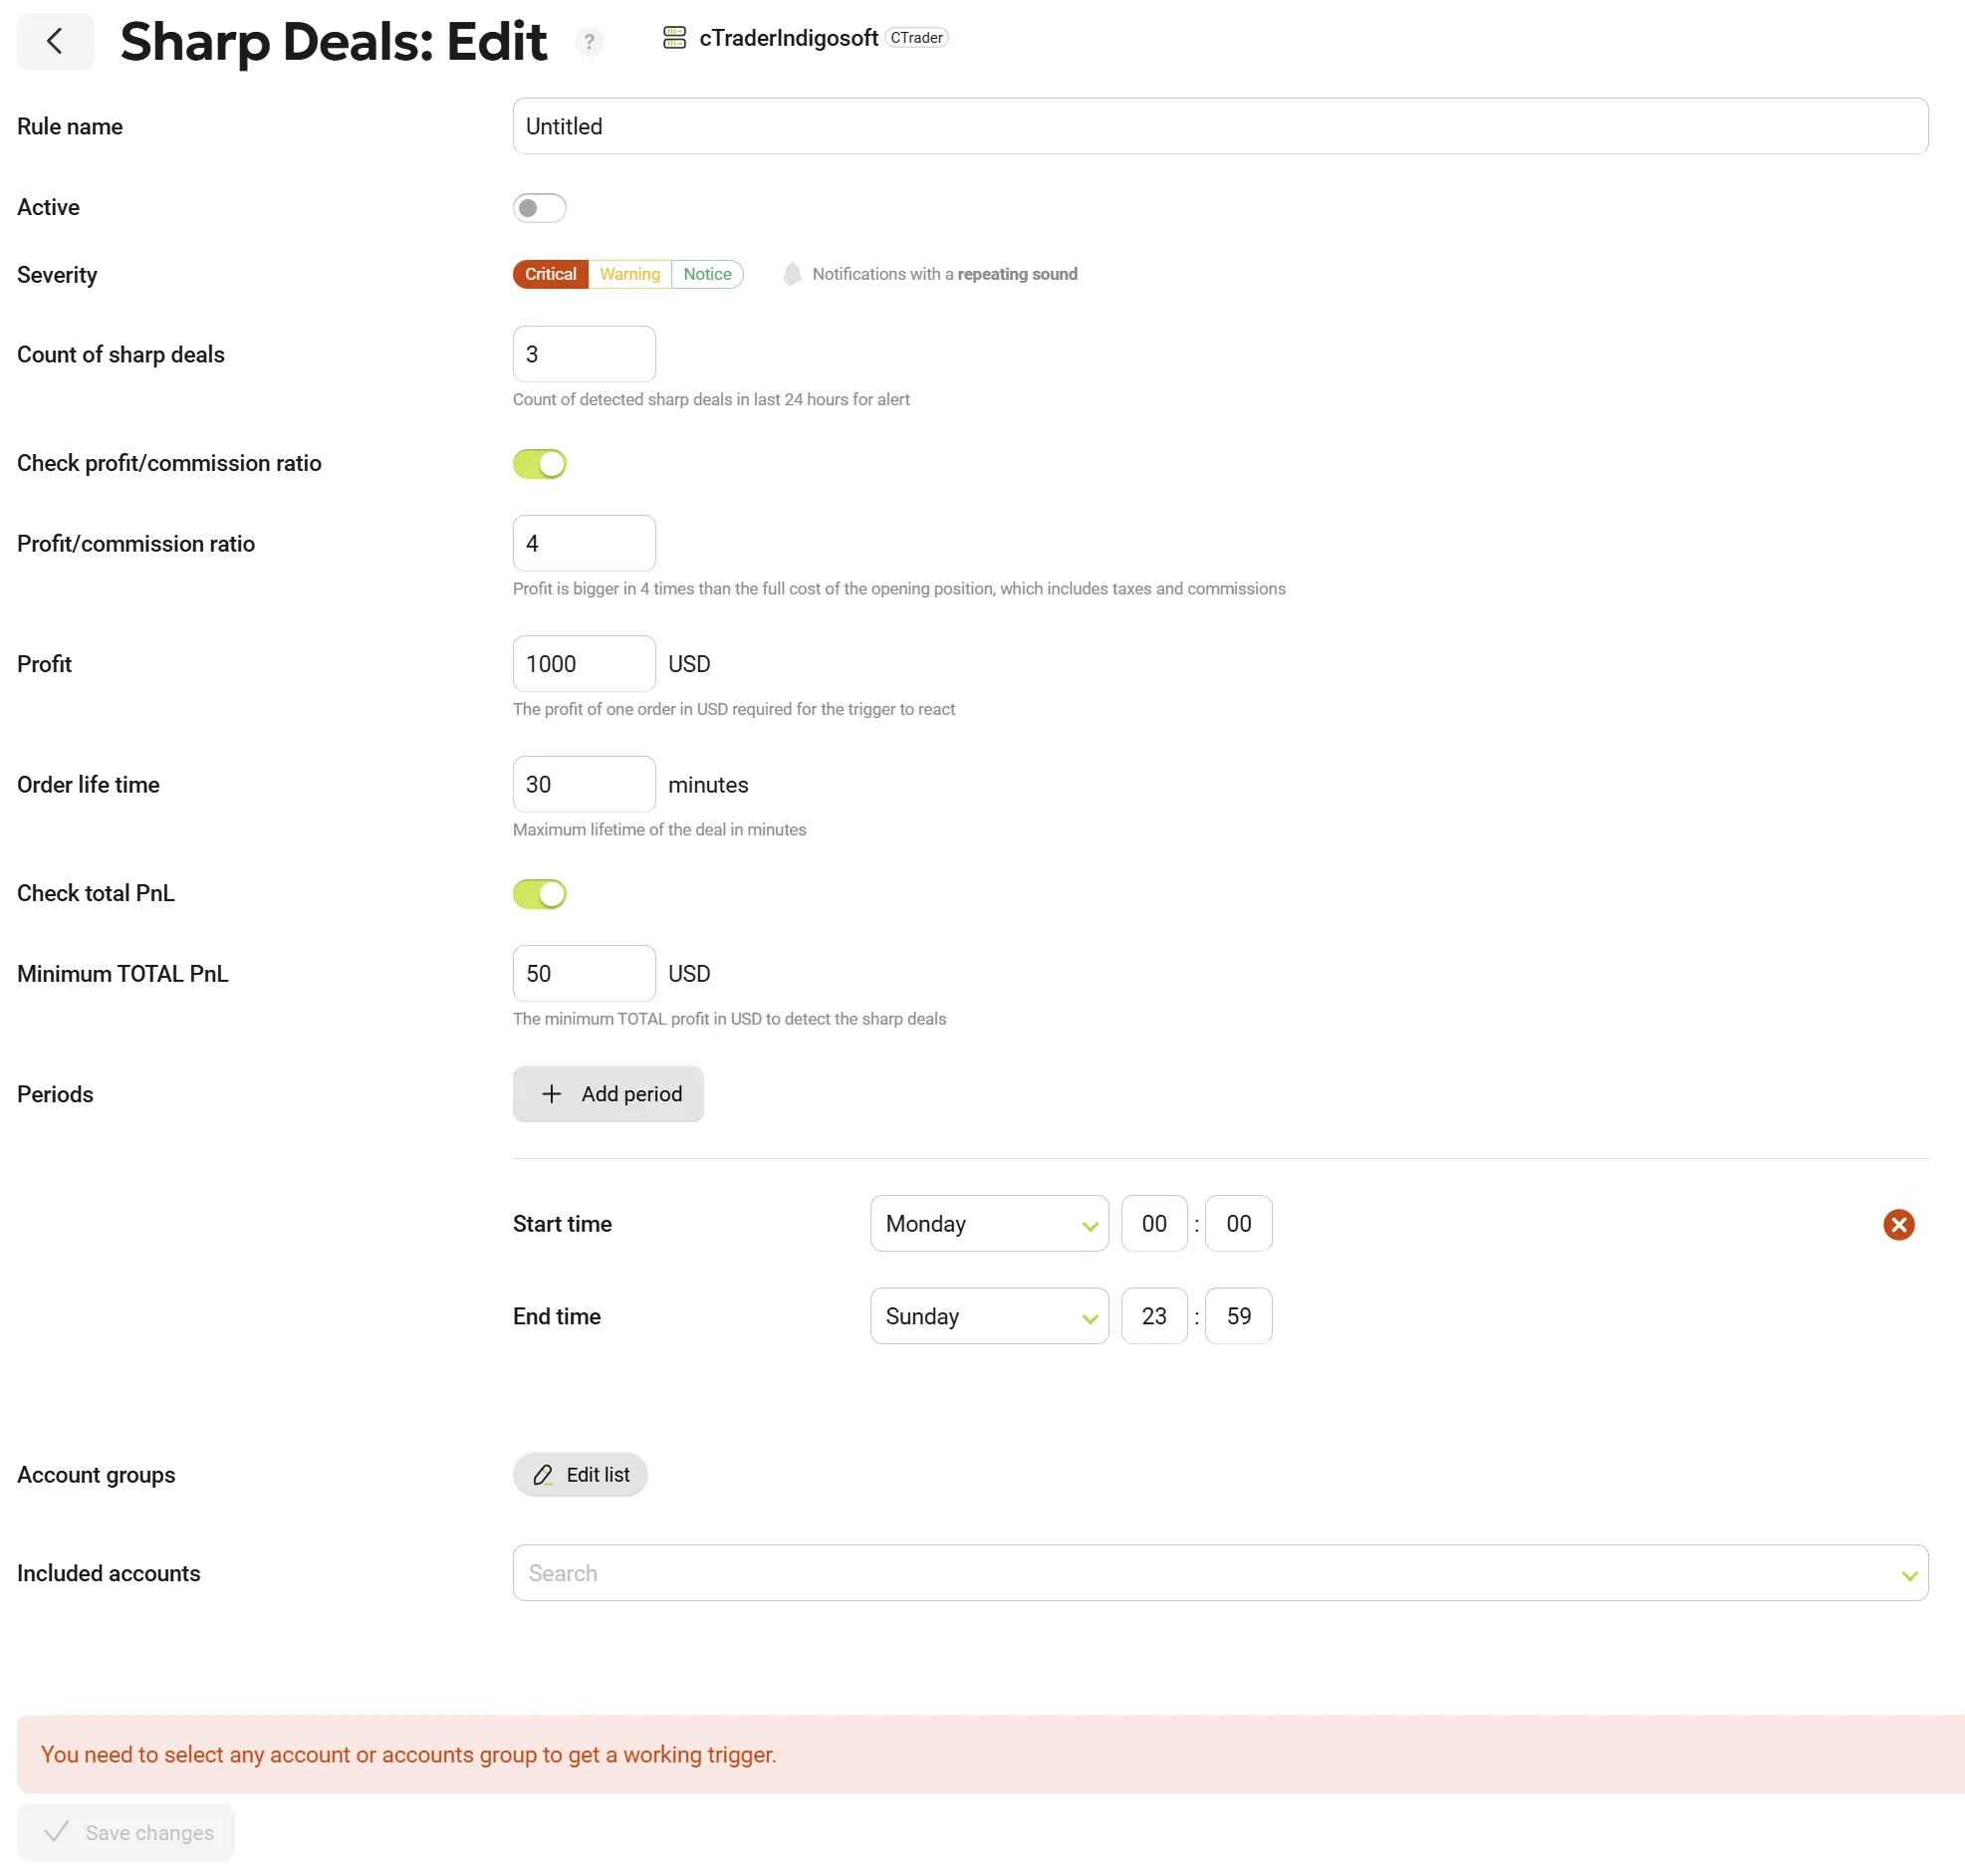Disable Check profit/commission ratio toggle
This screenshot has height=1876, width=1965.
pos(539,463)
